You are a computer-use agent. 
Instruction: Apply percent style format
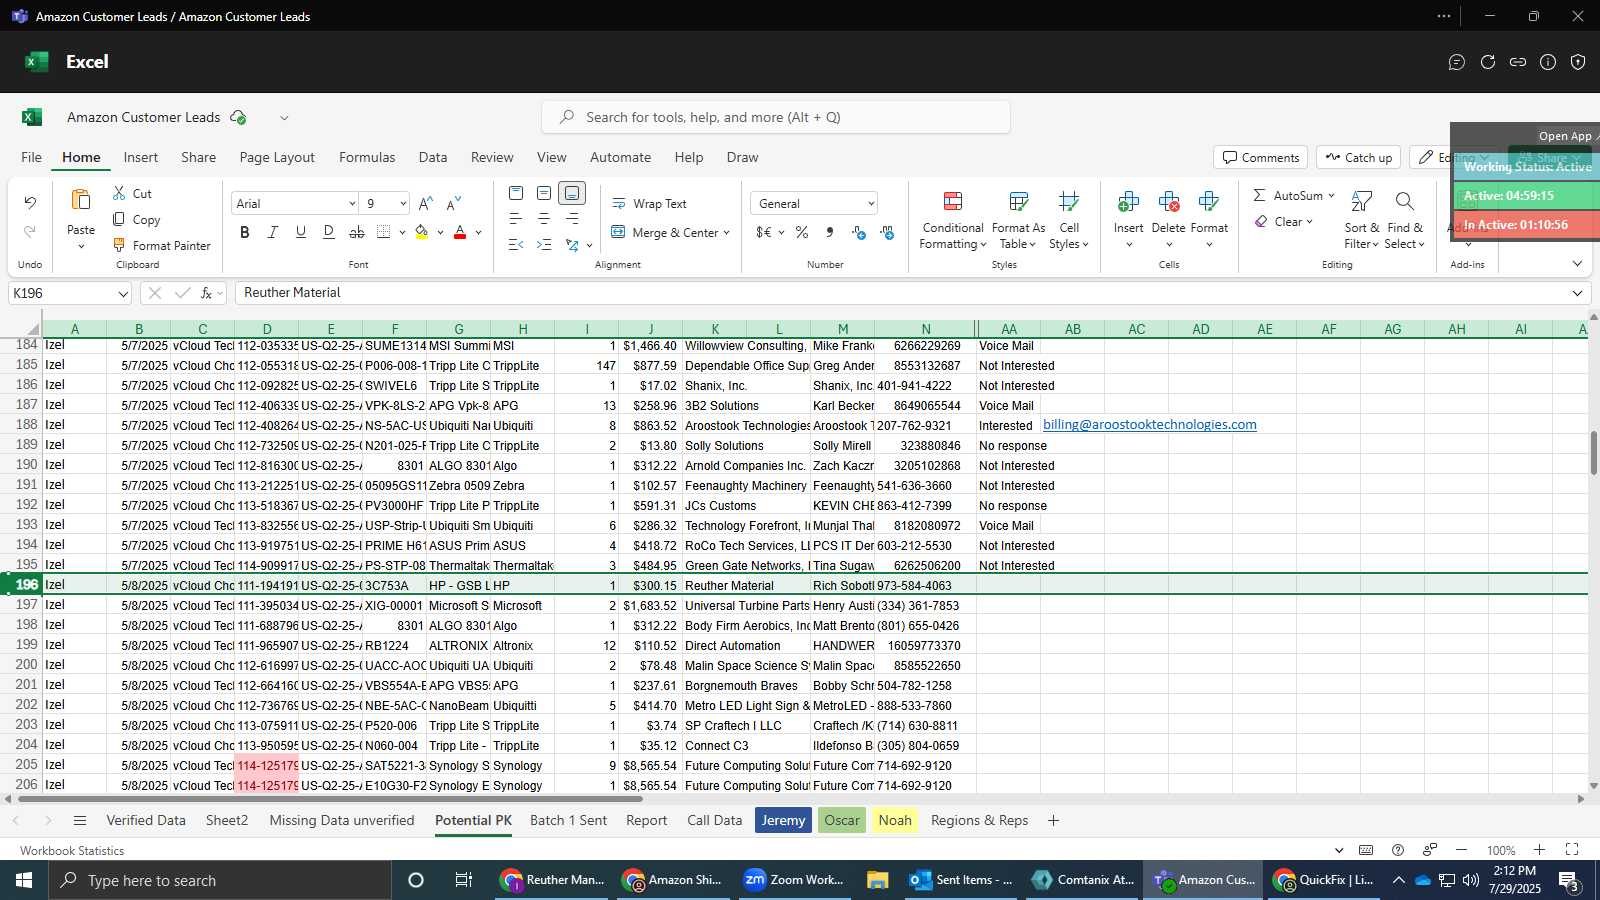tap(802, 232)
